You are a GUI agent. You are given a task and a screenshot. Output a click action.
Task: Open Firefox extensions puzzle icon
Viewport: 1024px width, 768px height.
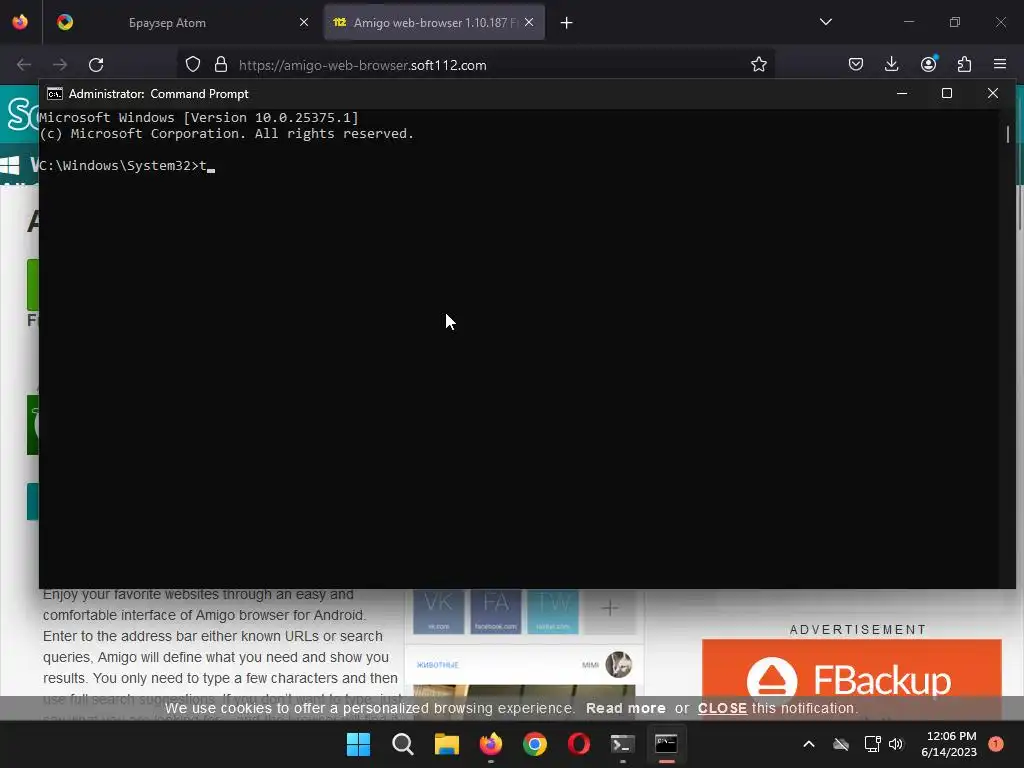pos(964,65)
